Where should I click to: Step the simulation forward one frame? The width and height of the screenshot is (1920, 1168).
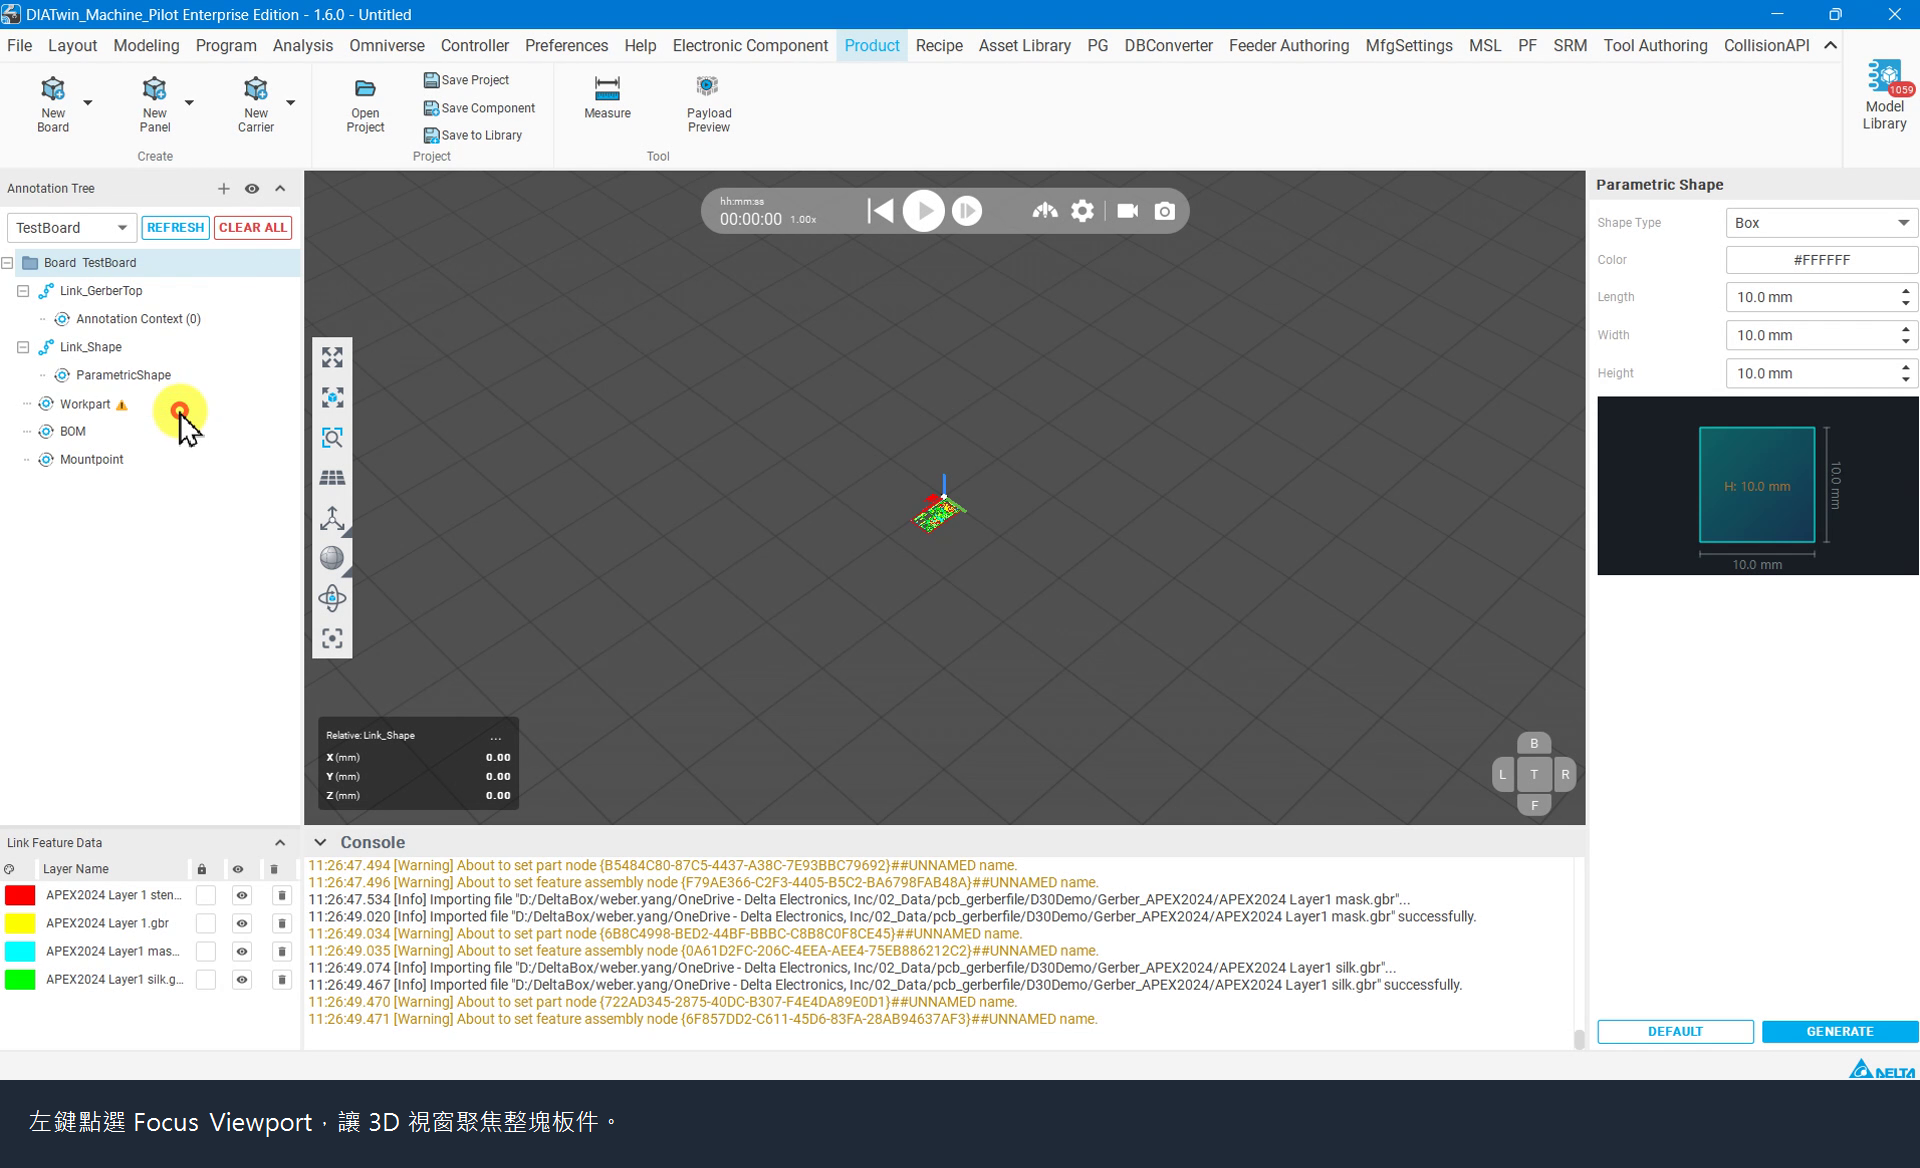[x=966, y=211]
